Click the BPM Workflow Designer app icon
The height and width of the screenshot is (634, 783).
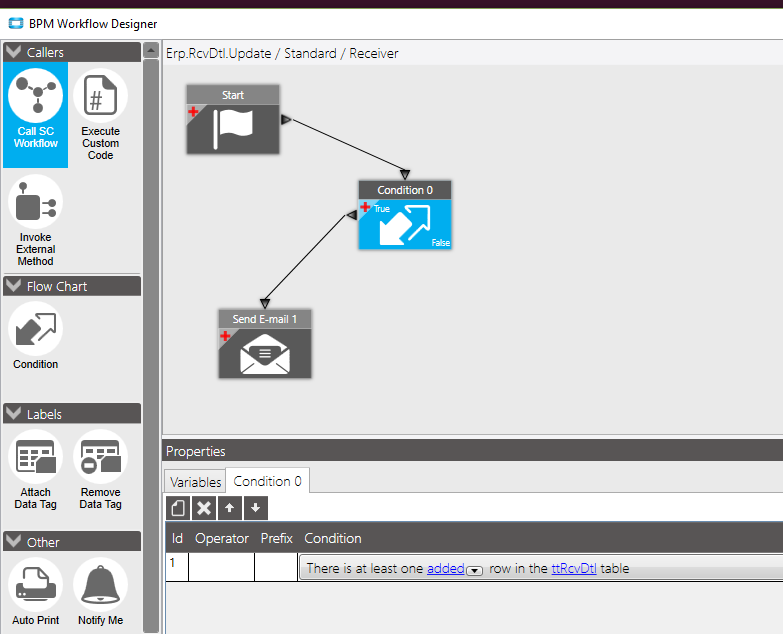(16, 23)
